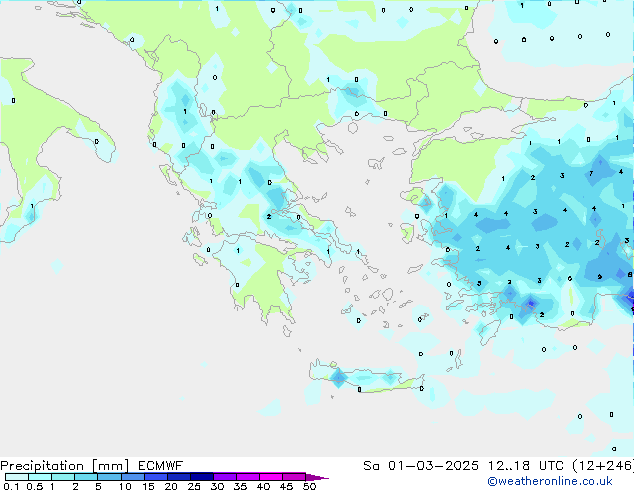Click the legend value label '0.1'
Image resolution: width=634 pixels, height=490 pixels.
click(x=11, y=486)
